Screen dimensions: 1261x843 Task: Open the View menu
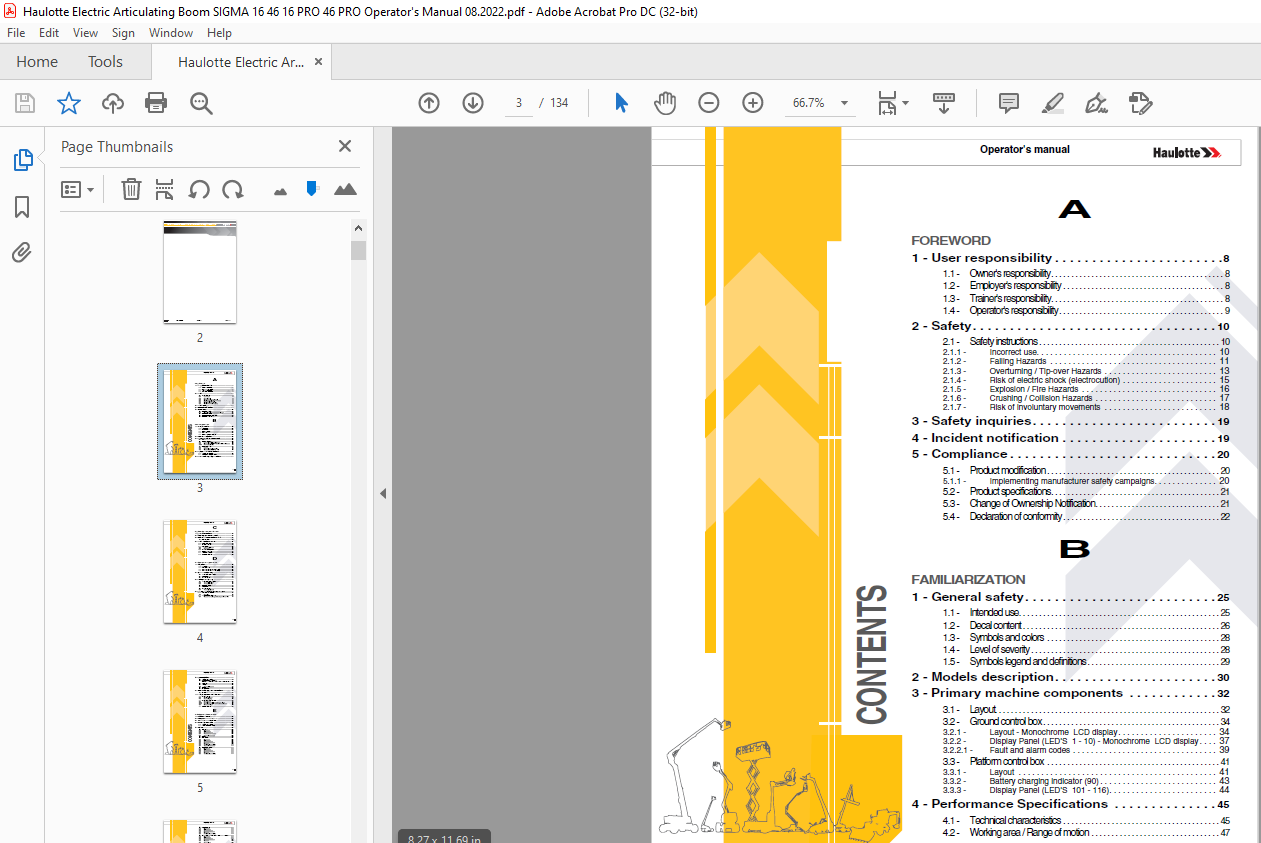pyautogui.click(x=86, y=33)
